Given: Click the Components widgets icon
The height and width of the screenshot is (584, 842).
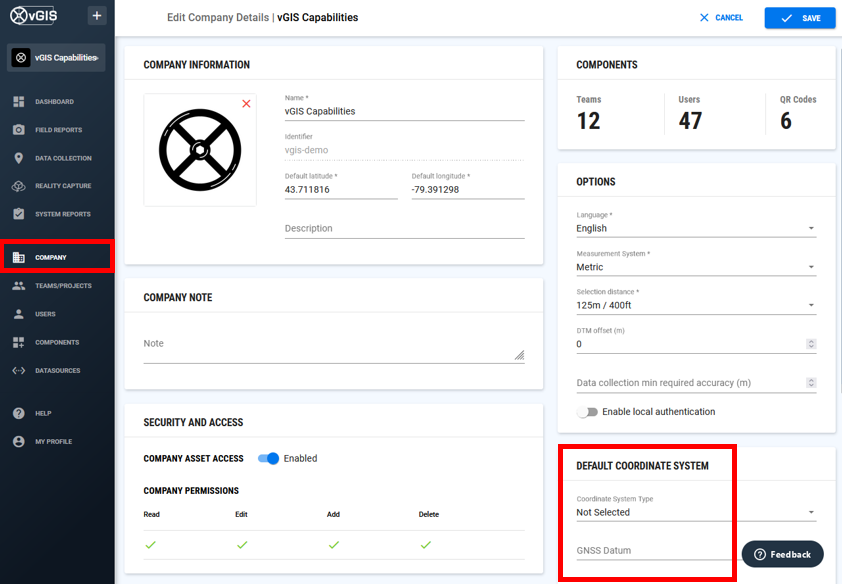Looking at the screenshot, I should coord(19,342).
